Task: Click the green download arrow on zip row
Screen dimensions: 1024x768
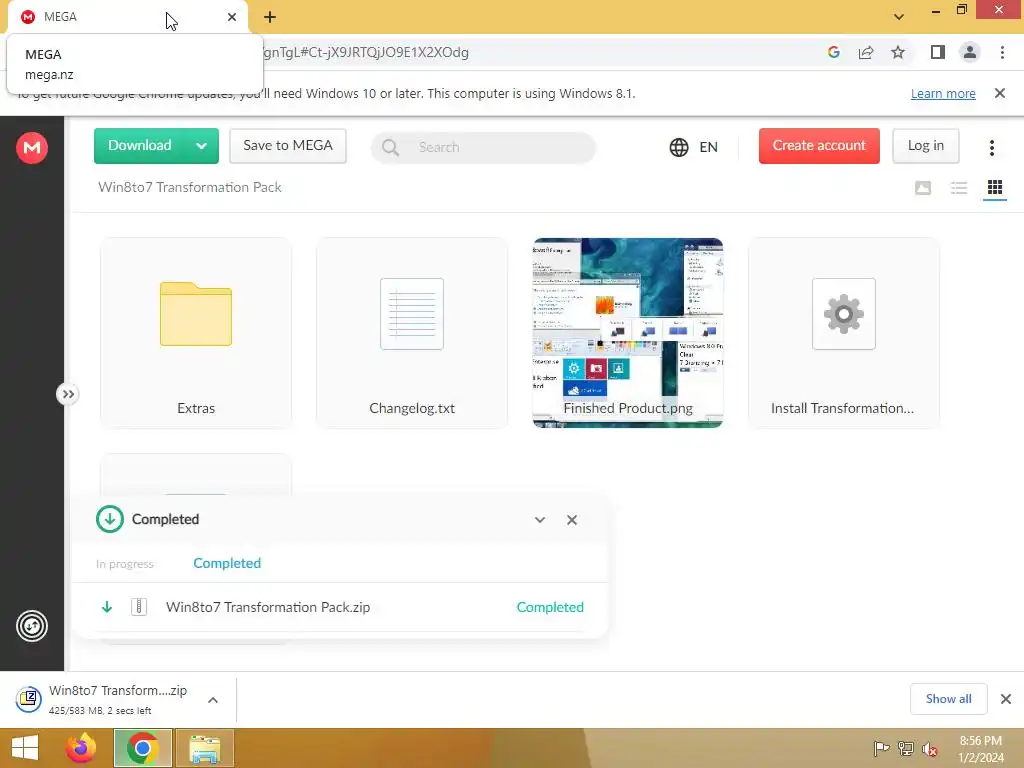Action: [x=107, y=607]
